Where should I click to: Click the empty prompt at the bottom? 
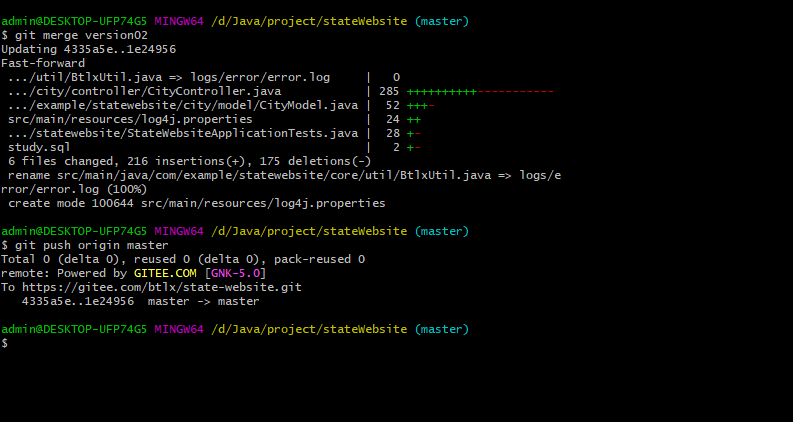pyautogui.click(x=5, y=343)
